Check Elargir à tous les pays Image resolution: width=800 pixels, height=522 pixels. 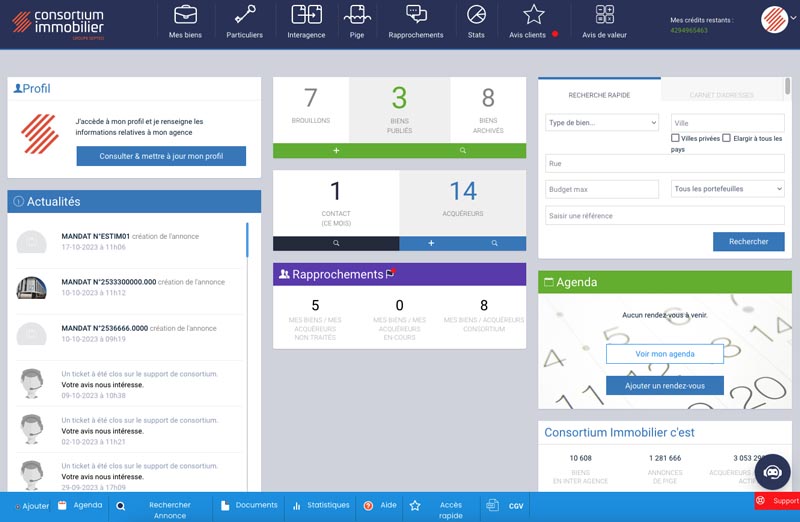[727, 138]
